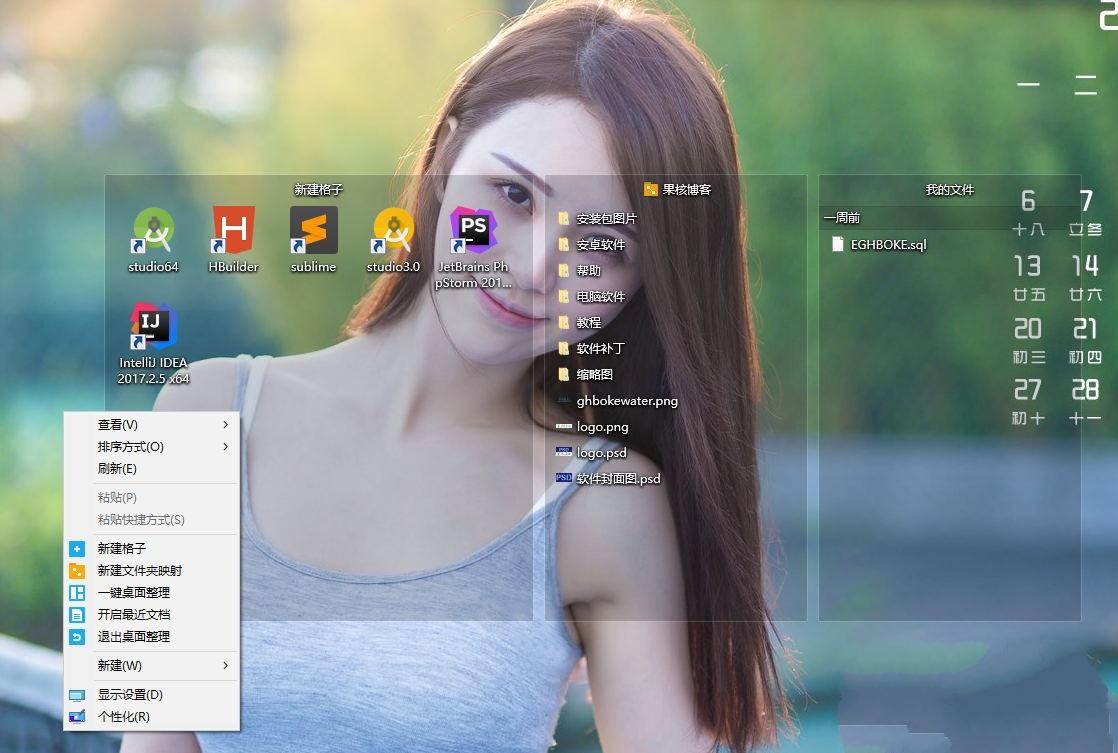The width and height of the screenshot is (1118, 753).
Task: Choose 新建格子 from the context menu
Action: (x=121, y=549)
